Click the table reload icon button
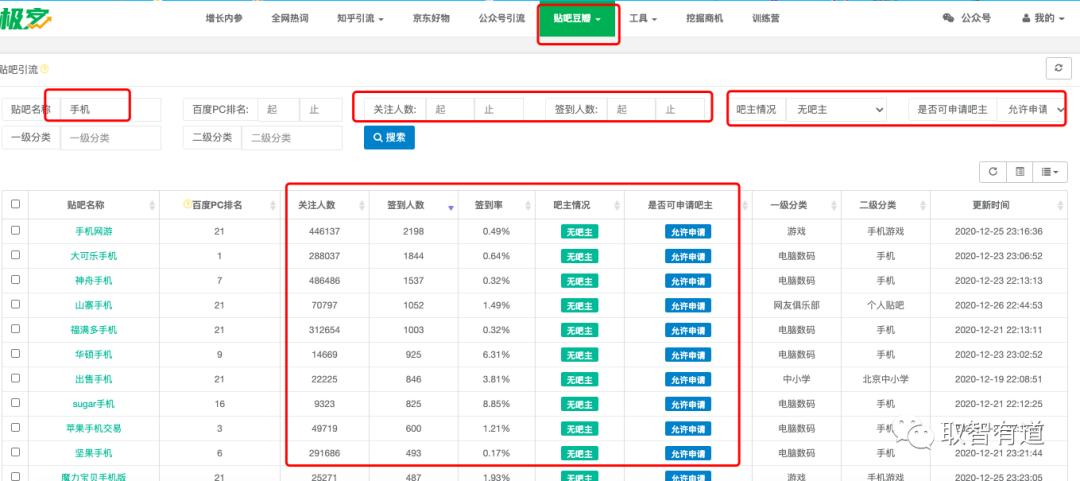This screenshot has width=1080, height=481. tap(993, 172)
